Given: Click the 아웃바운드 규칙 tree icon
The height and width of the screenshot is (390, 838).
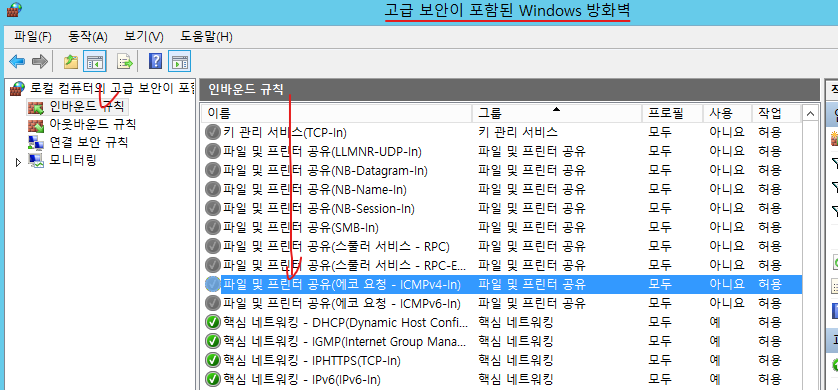Looking at the screenshot, I should tap(36, 125).
